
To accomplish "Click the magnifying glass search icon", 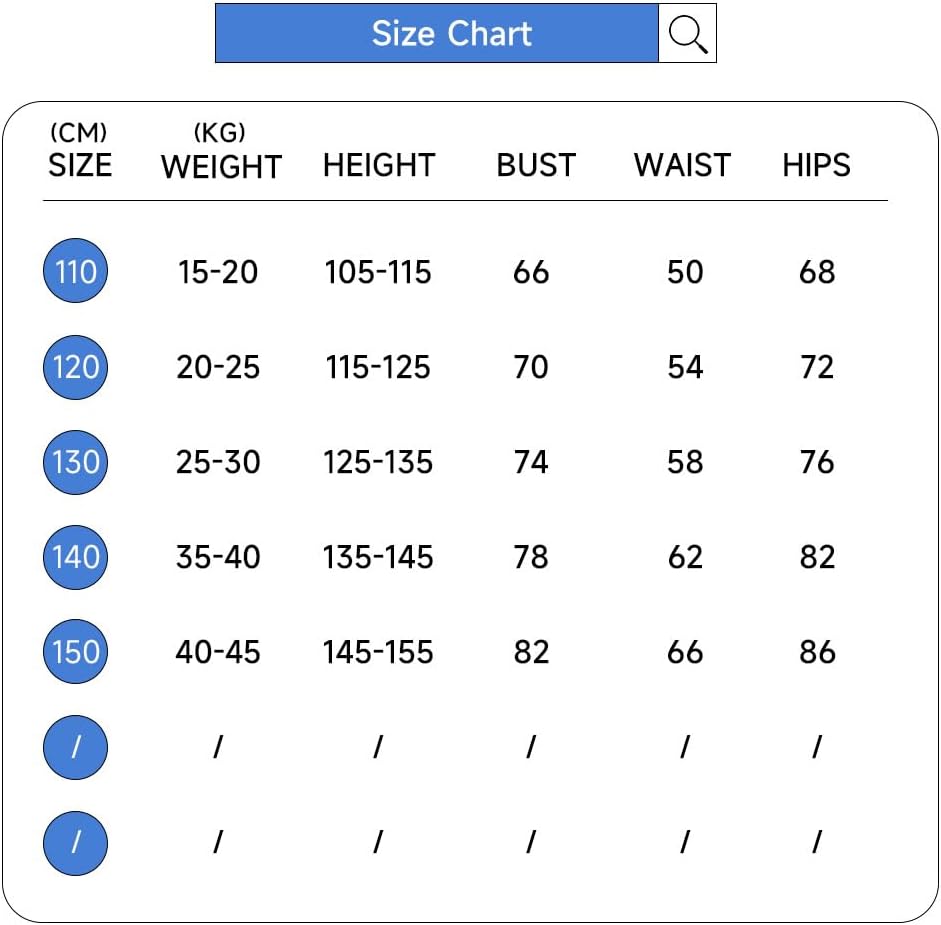I will pos(687,34).
